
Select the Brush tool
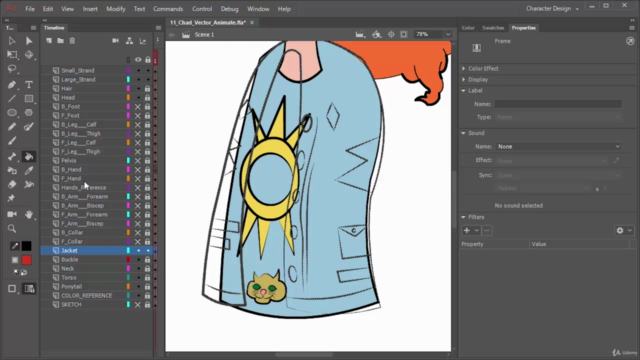pyautogui.click(x=12, y=141)
